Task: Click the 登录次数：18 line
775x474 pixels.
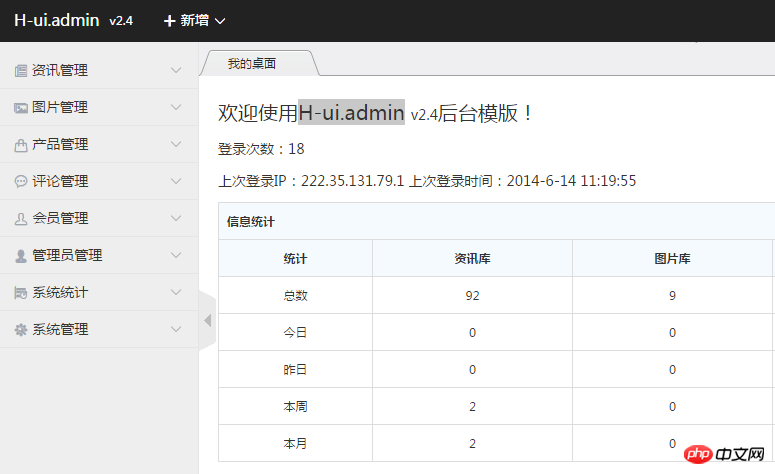Action: pyautogui.click(x=261, y=149)
